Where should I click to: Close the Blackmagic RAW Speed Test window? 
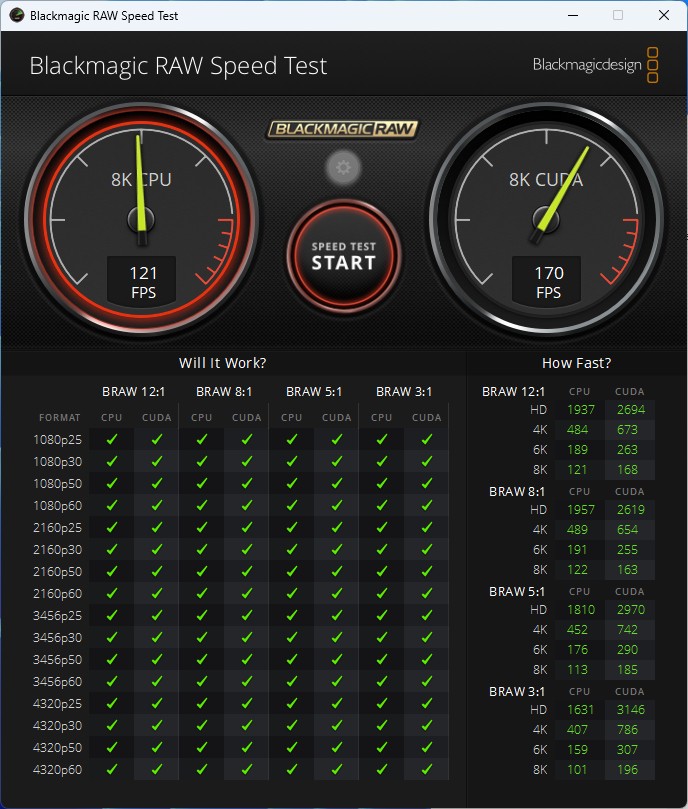pos(664,15)
